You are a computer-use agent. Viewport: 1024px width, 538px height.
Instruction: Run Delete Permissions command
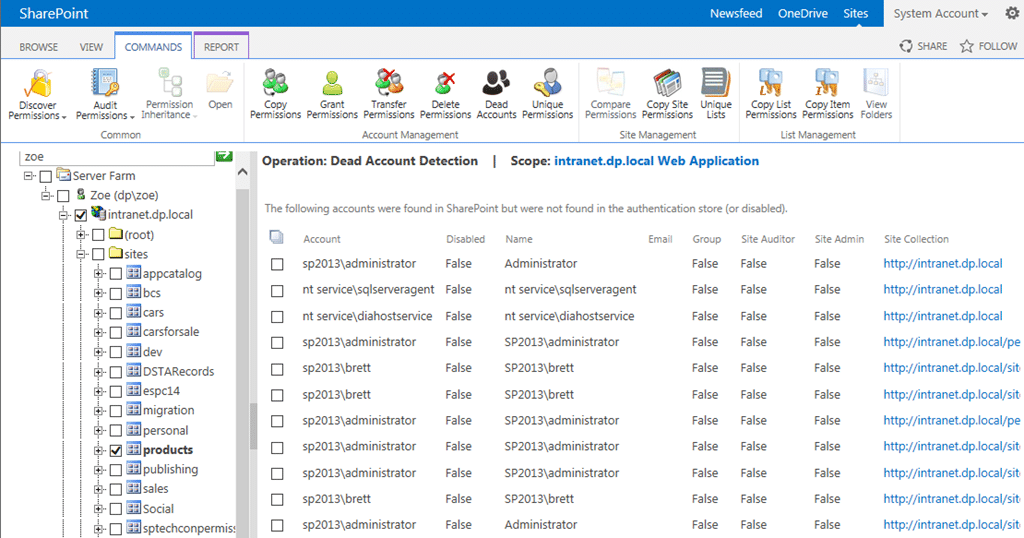445,95
